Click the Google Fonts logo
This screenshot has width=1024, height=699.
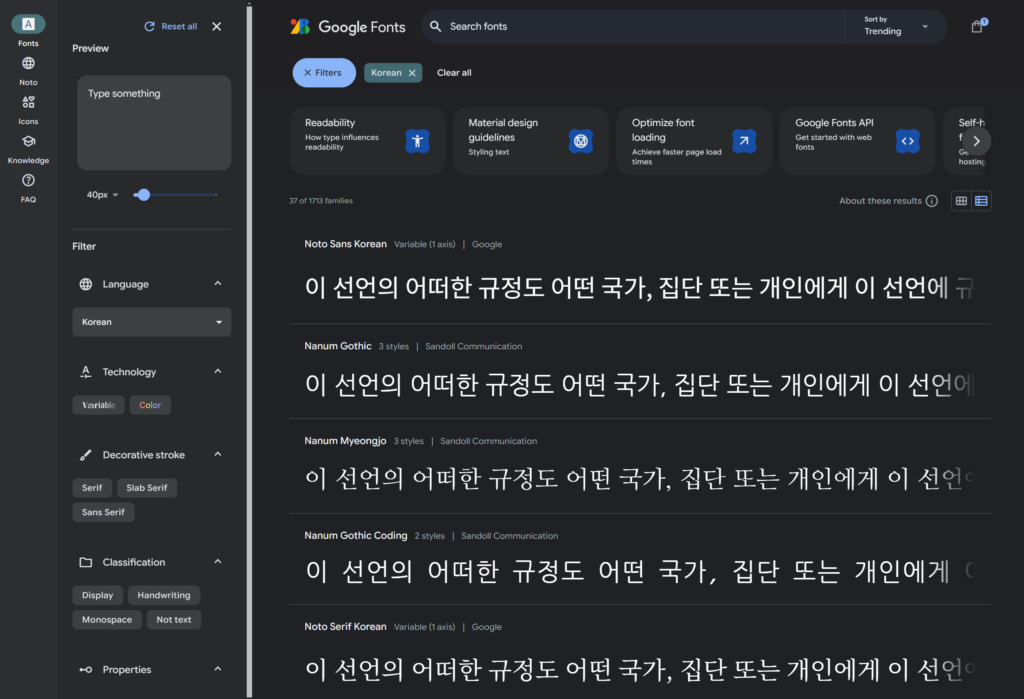point(348,27)
